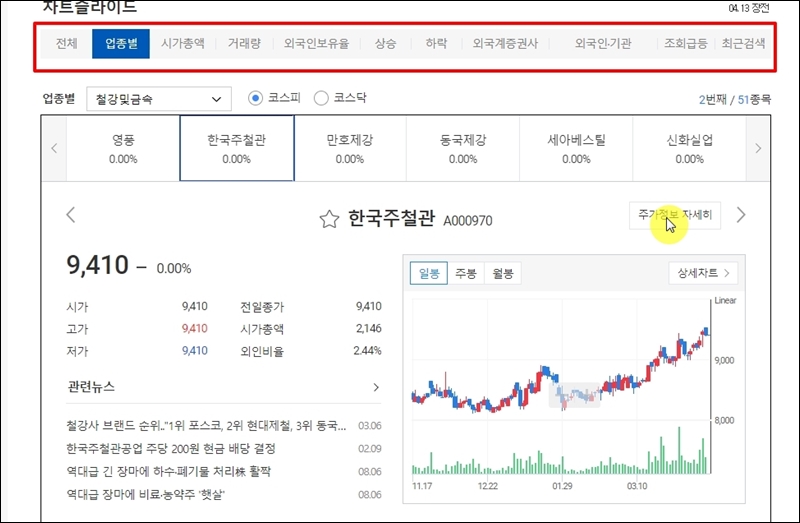Switch to the 시가총액 tab
The image size is (800, 523).
(x=183, y=44)
